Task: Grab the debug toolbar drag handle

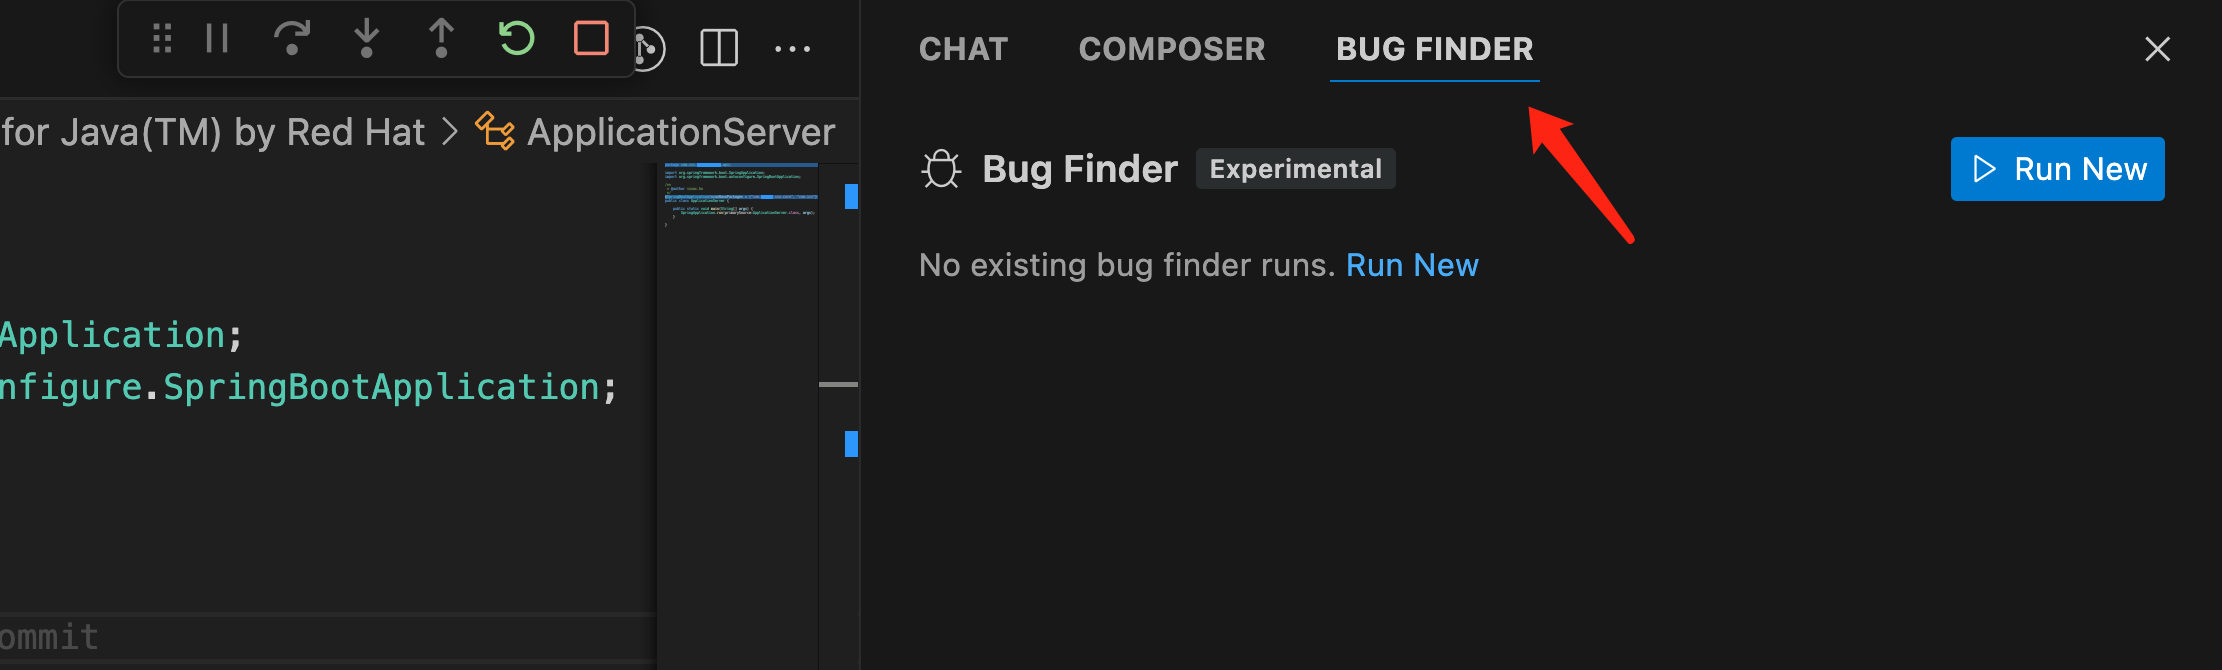Action: click(162, 39)
